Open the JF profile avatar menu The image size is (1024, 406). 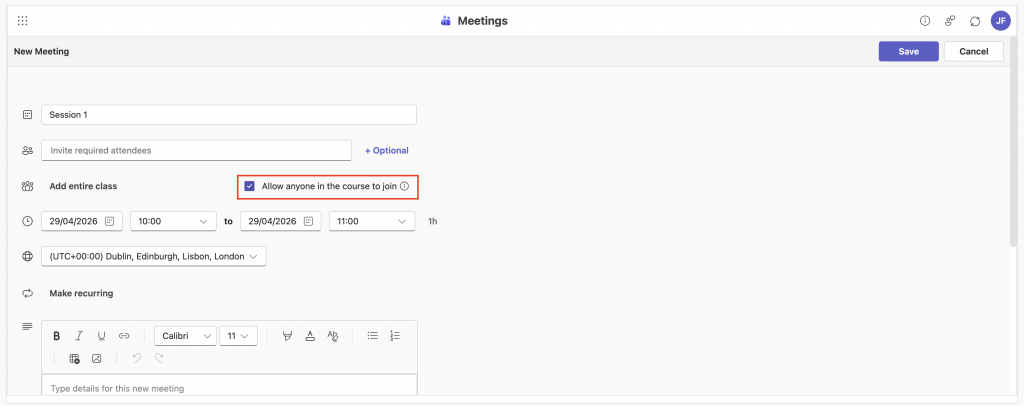(x=1000, y=20)
